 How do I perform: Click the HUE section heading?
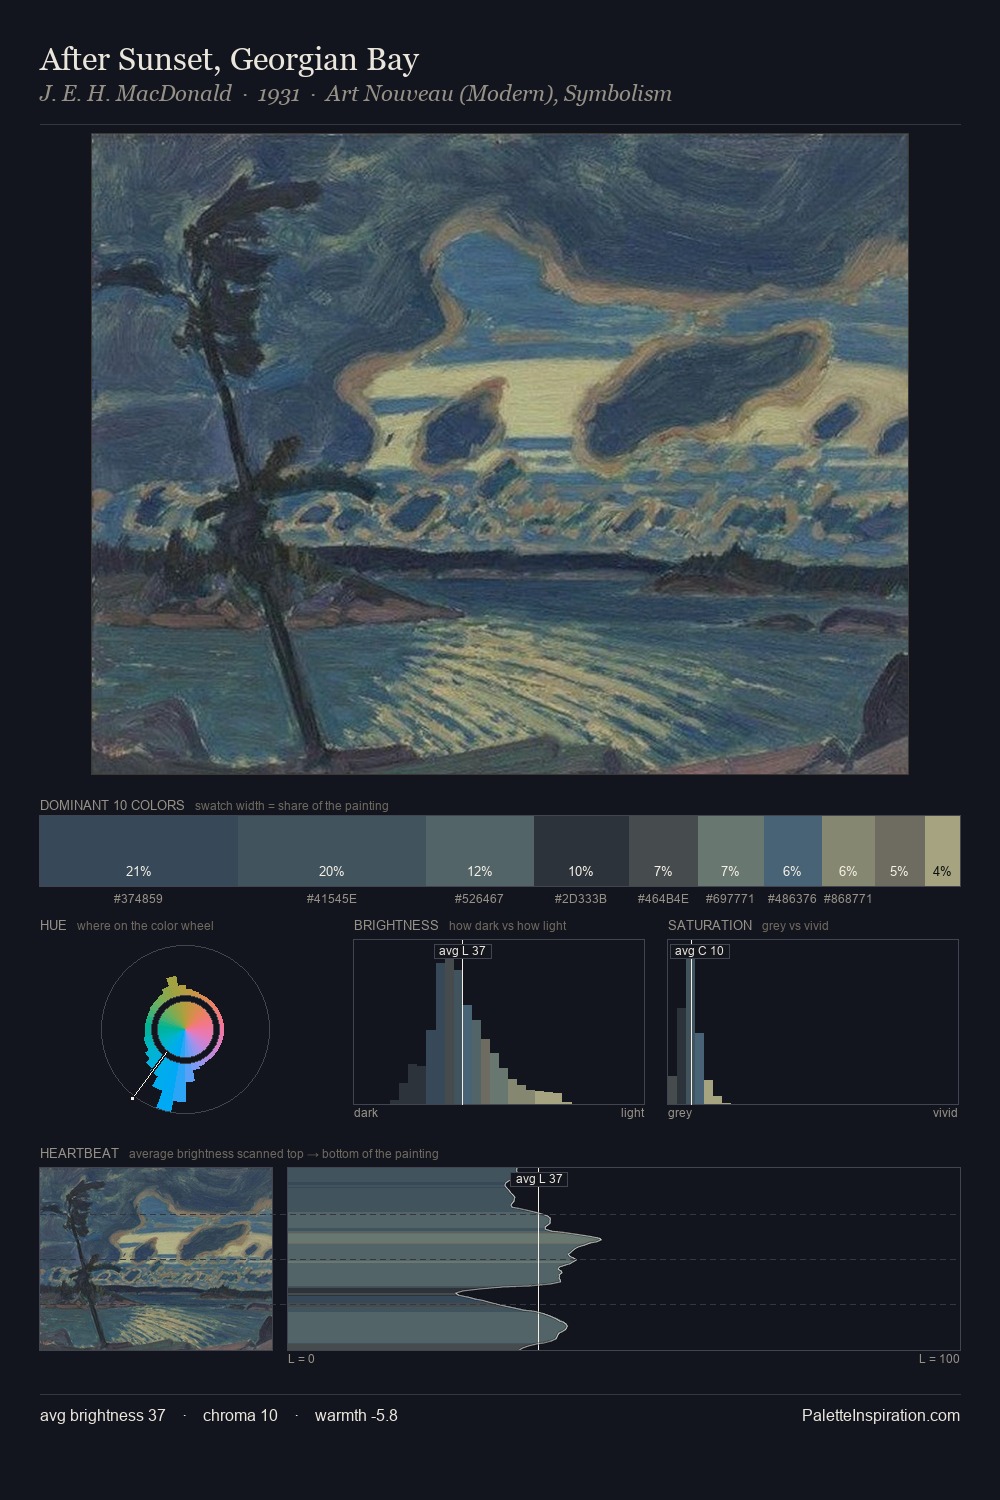coord(53,925)
